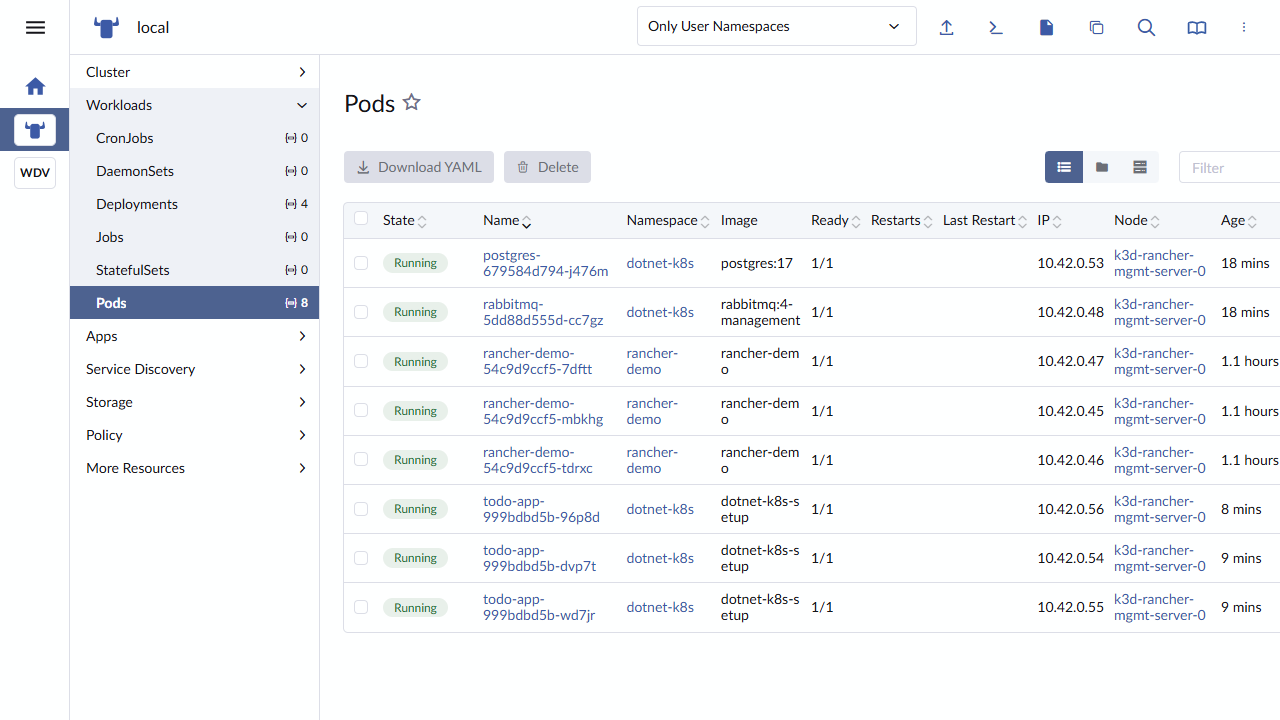Copy KubeConfig to clipboard icon
1280x720 pixels.
point(1097,27)
